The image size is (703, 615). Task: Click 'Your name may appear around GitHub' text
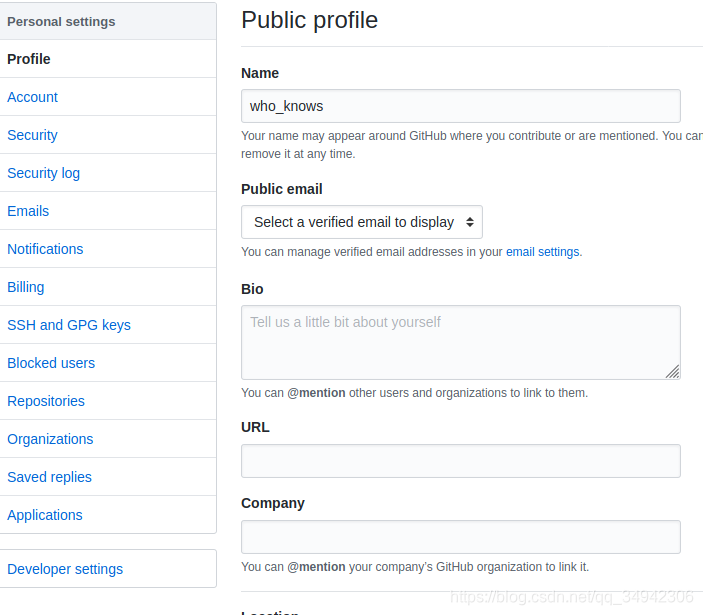pos(472,145)
